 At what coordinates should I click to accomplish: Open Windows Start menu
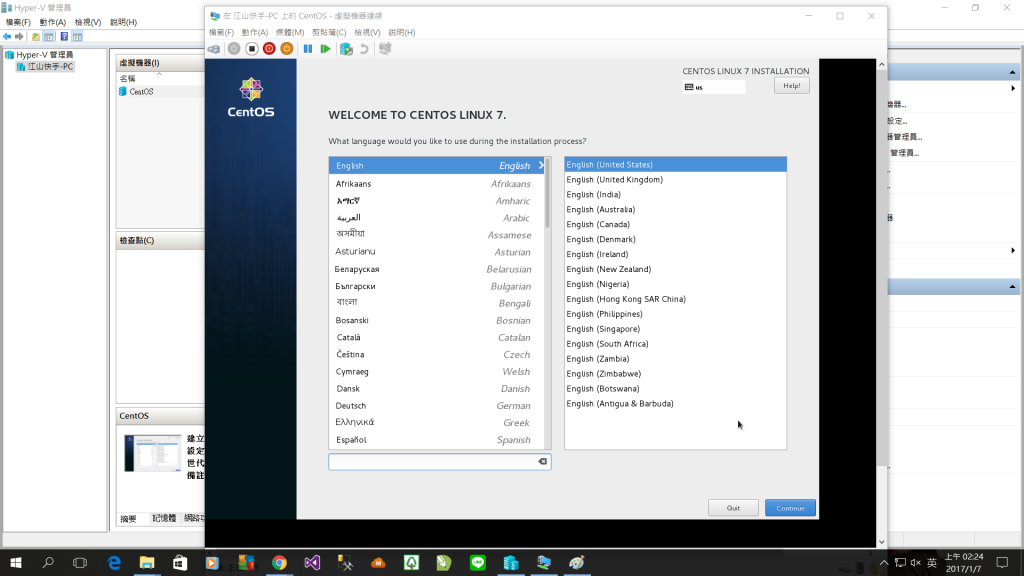[x=16, y=563]
